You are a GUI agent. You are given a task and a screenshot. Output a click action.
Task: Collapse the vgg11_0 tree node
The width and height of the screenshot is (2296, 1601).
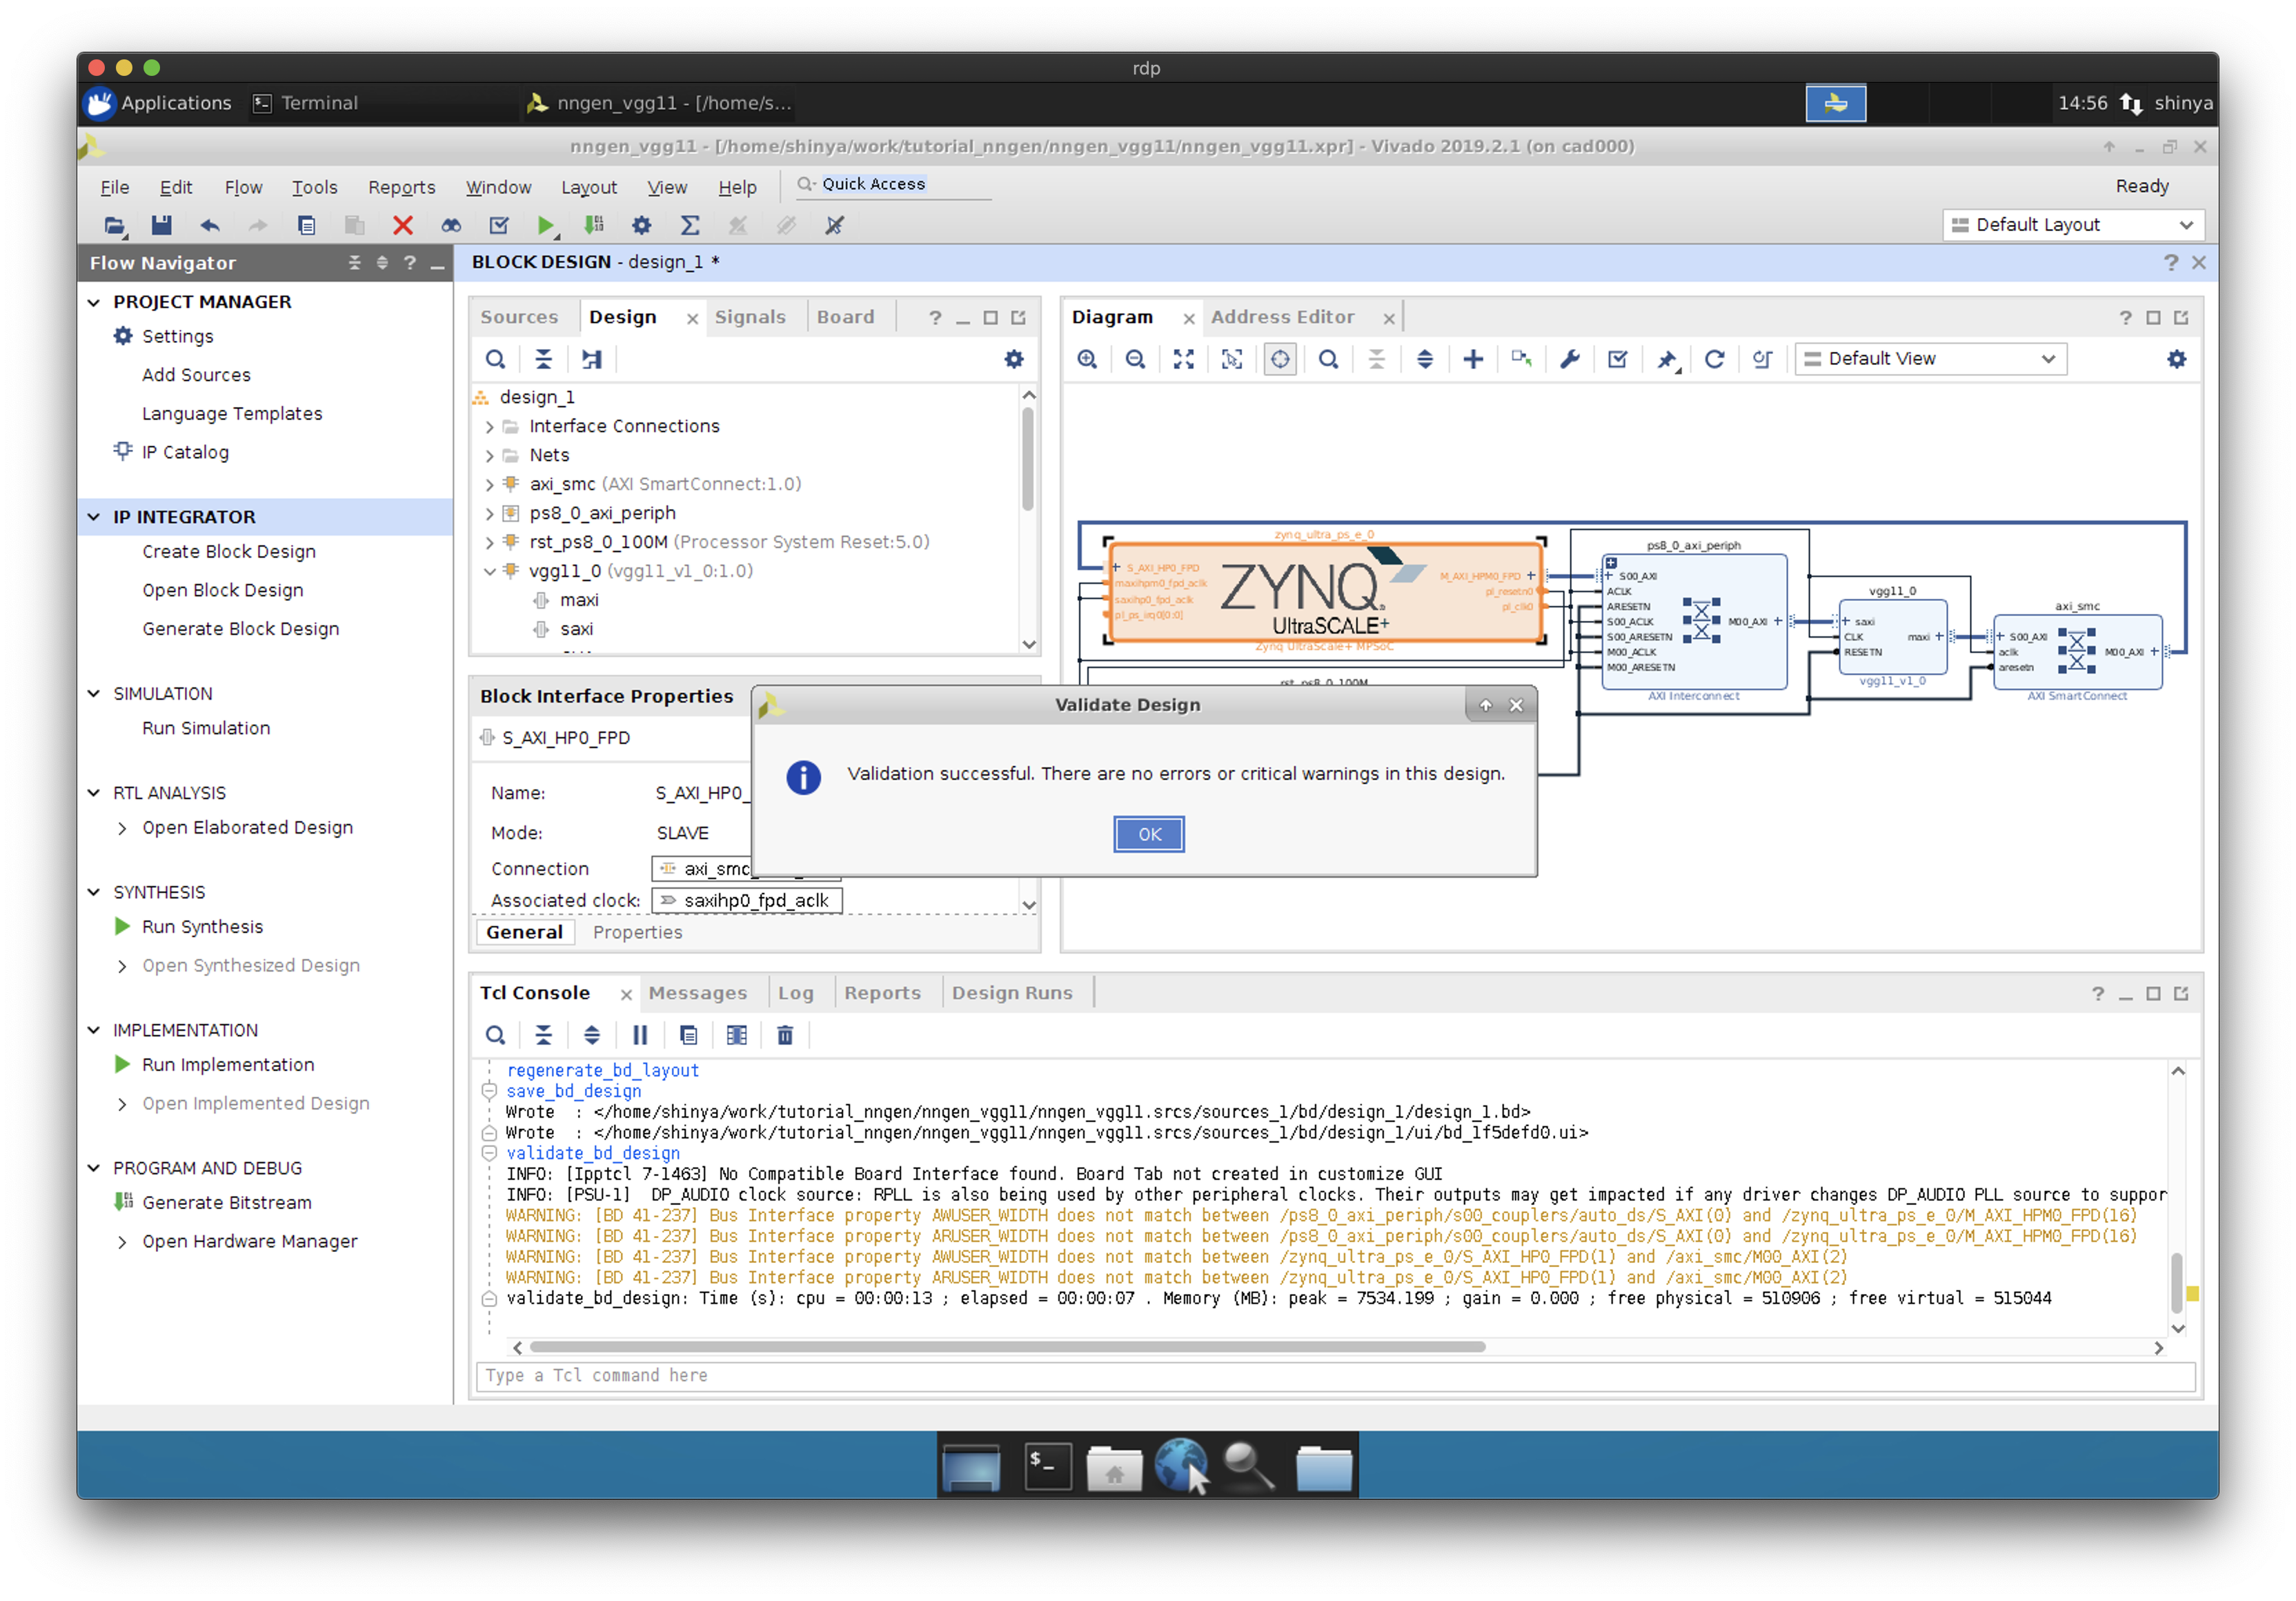pyautogui.click(x=490, y=571)
